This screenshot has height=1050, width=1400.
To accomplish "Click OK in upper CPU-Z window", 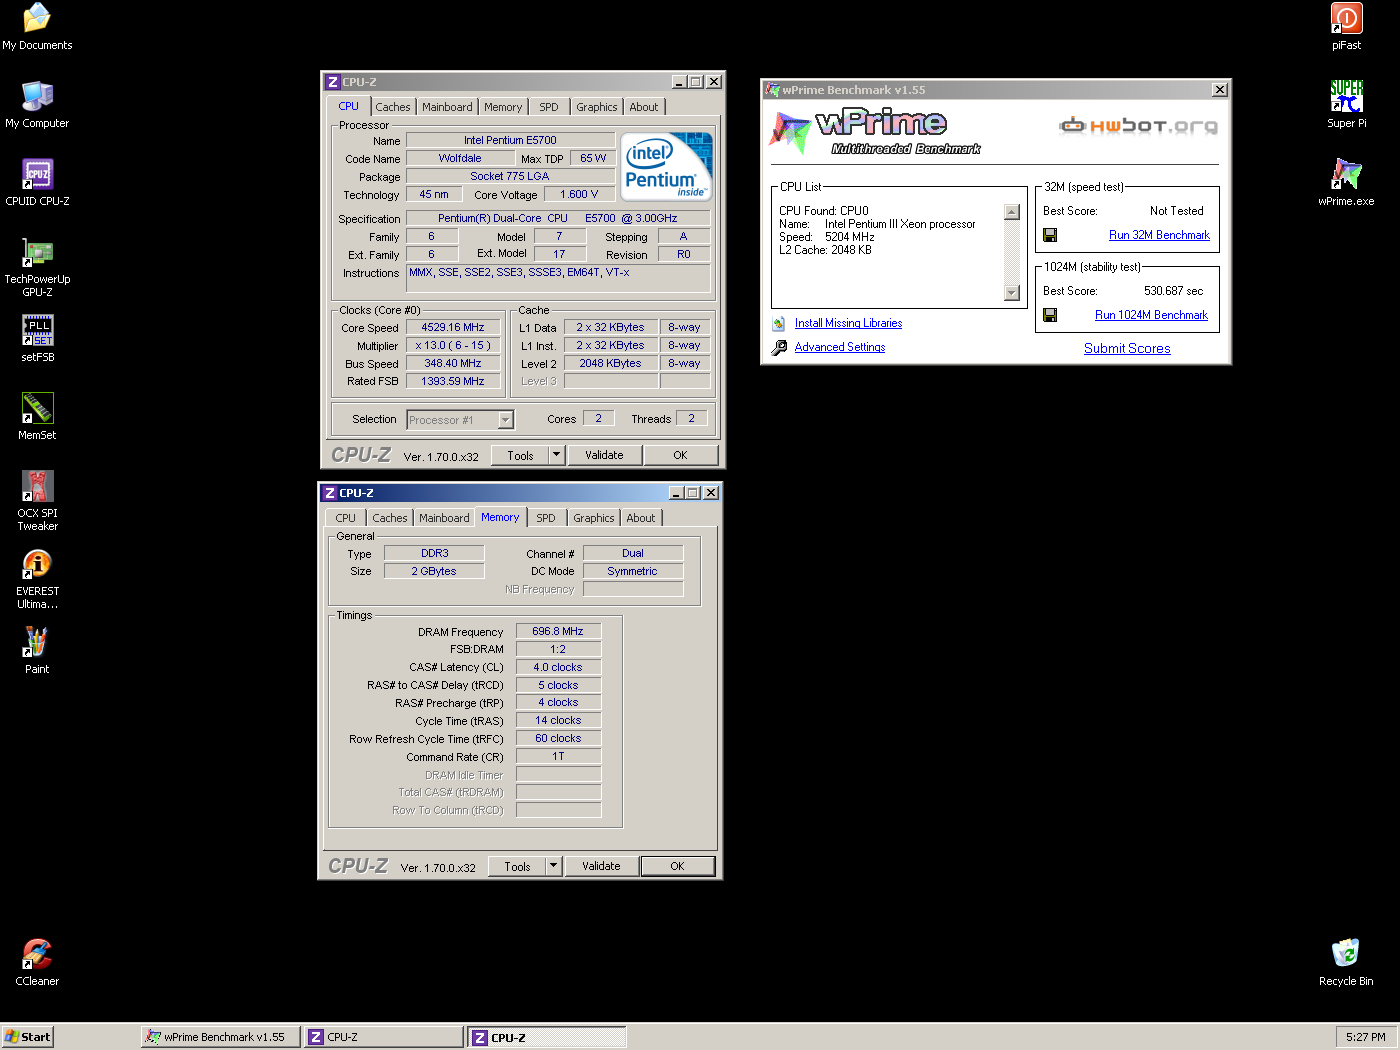I will pos(680,455).
